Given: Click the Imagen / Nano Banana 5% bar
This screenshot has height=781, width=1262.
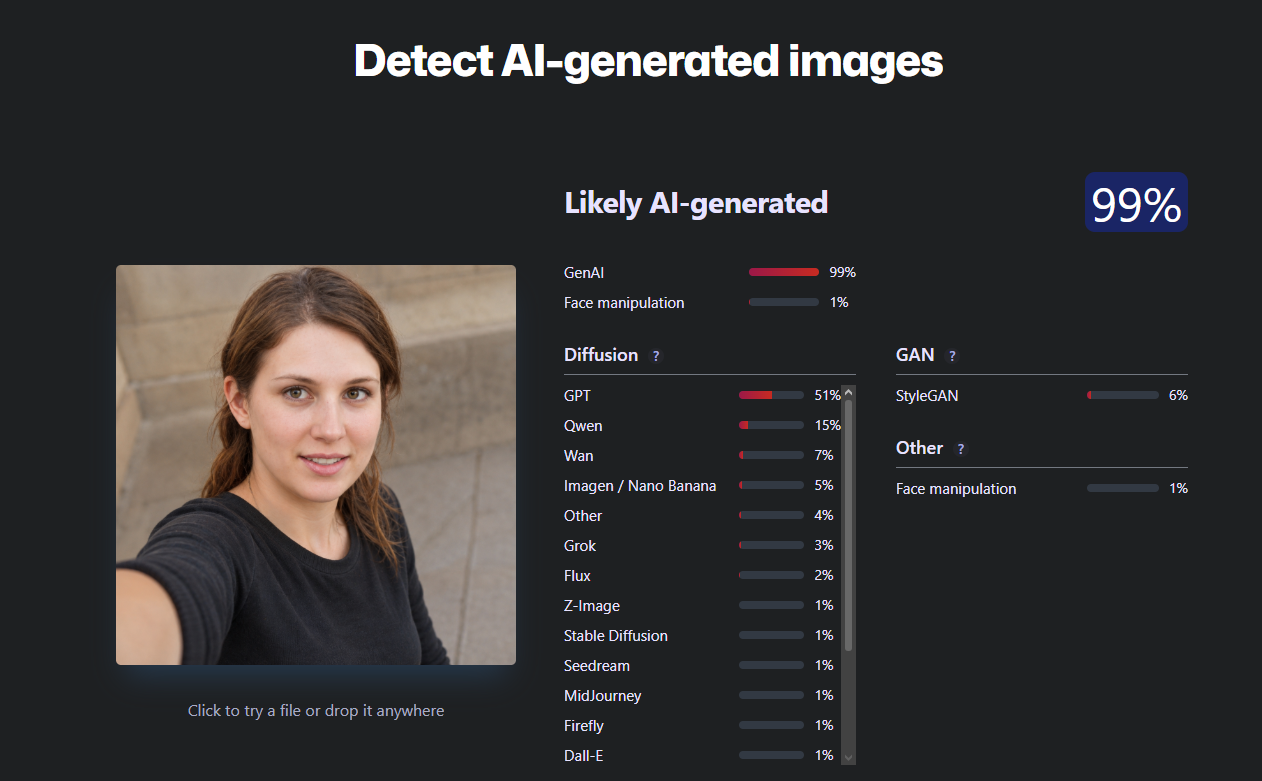Looking at the screenshot, I should click(771, 486).
